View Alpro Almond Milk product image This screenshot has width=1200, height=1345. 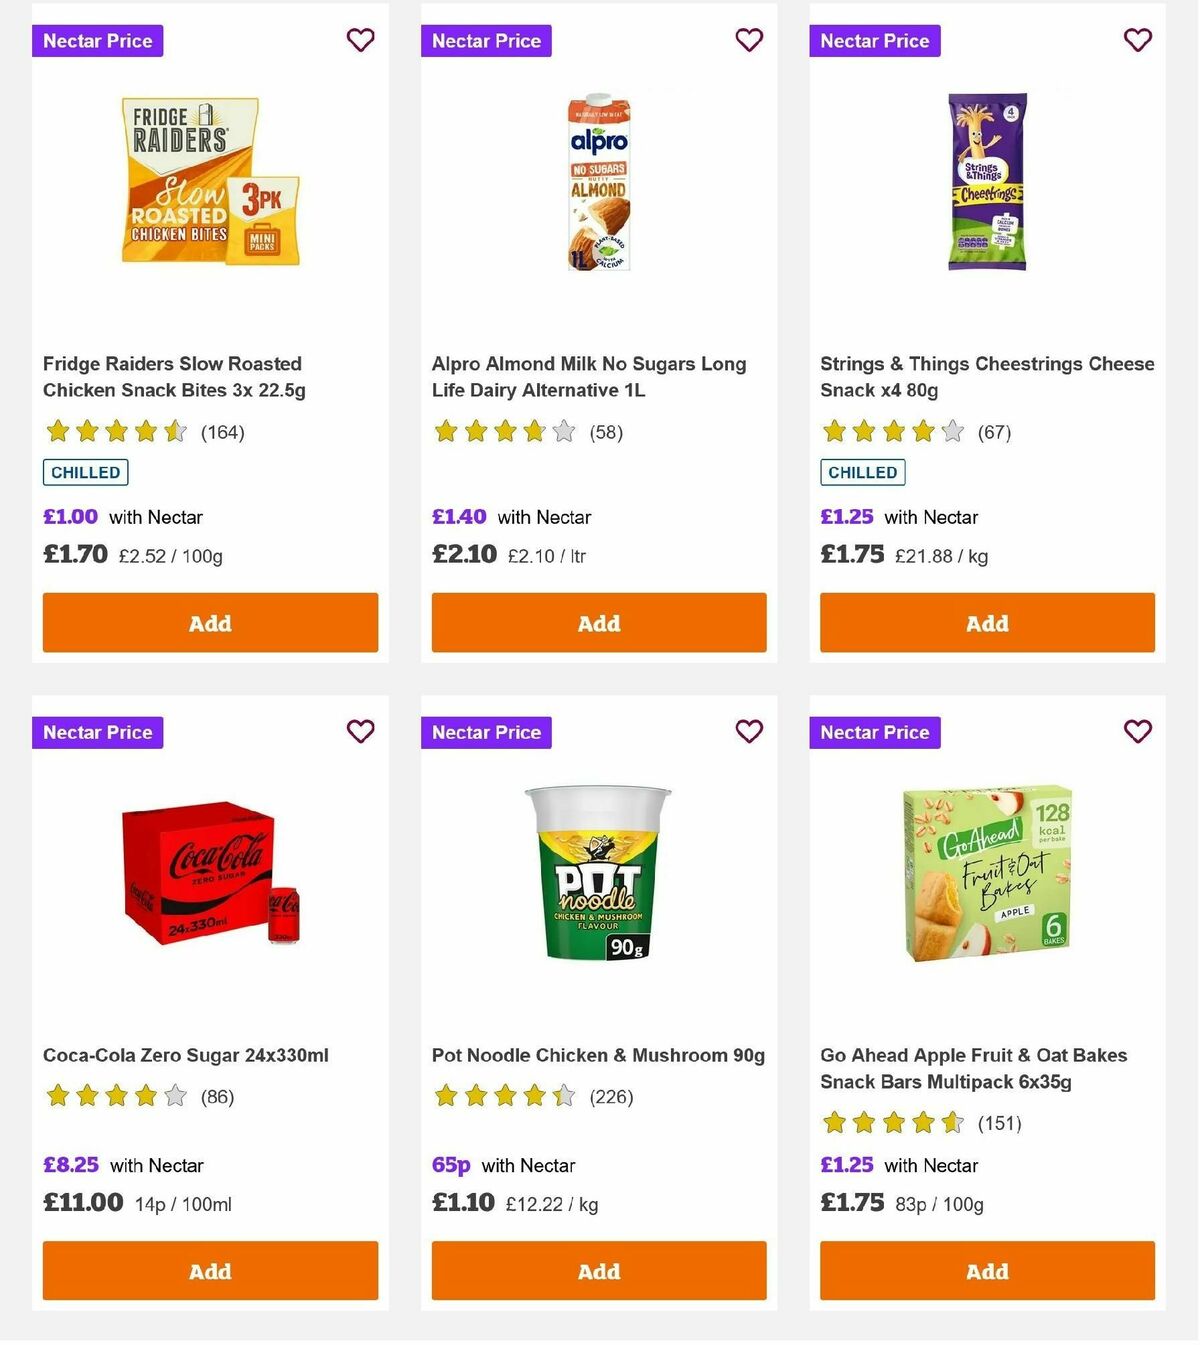click(x=598, y=180)
